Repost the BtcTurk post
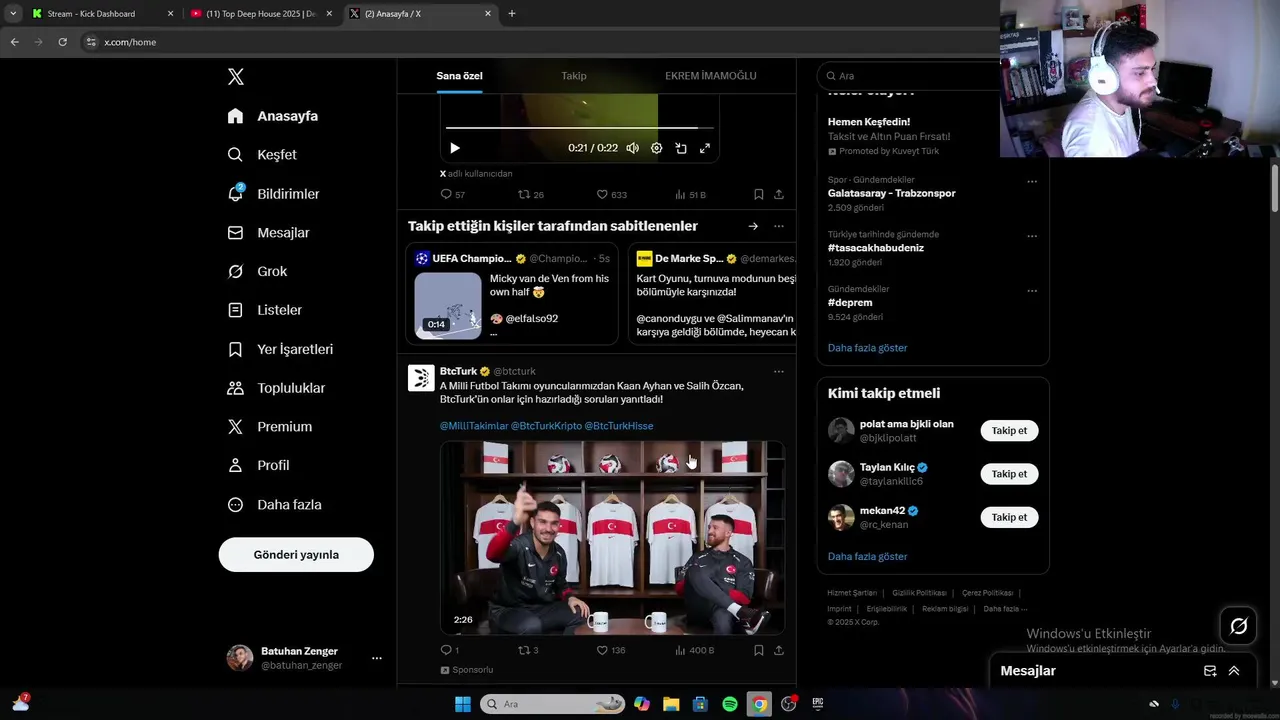 pyautogui.click(x=528, y=650)
